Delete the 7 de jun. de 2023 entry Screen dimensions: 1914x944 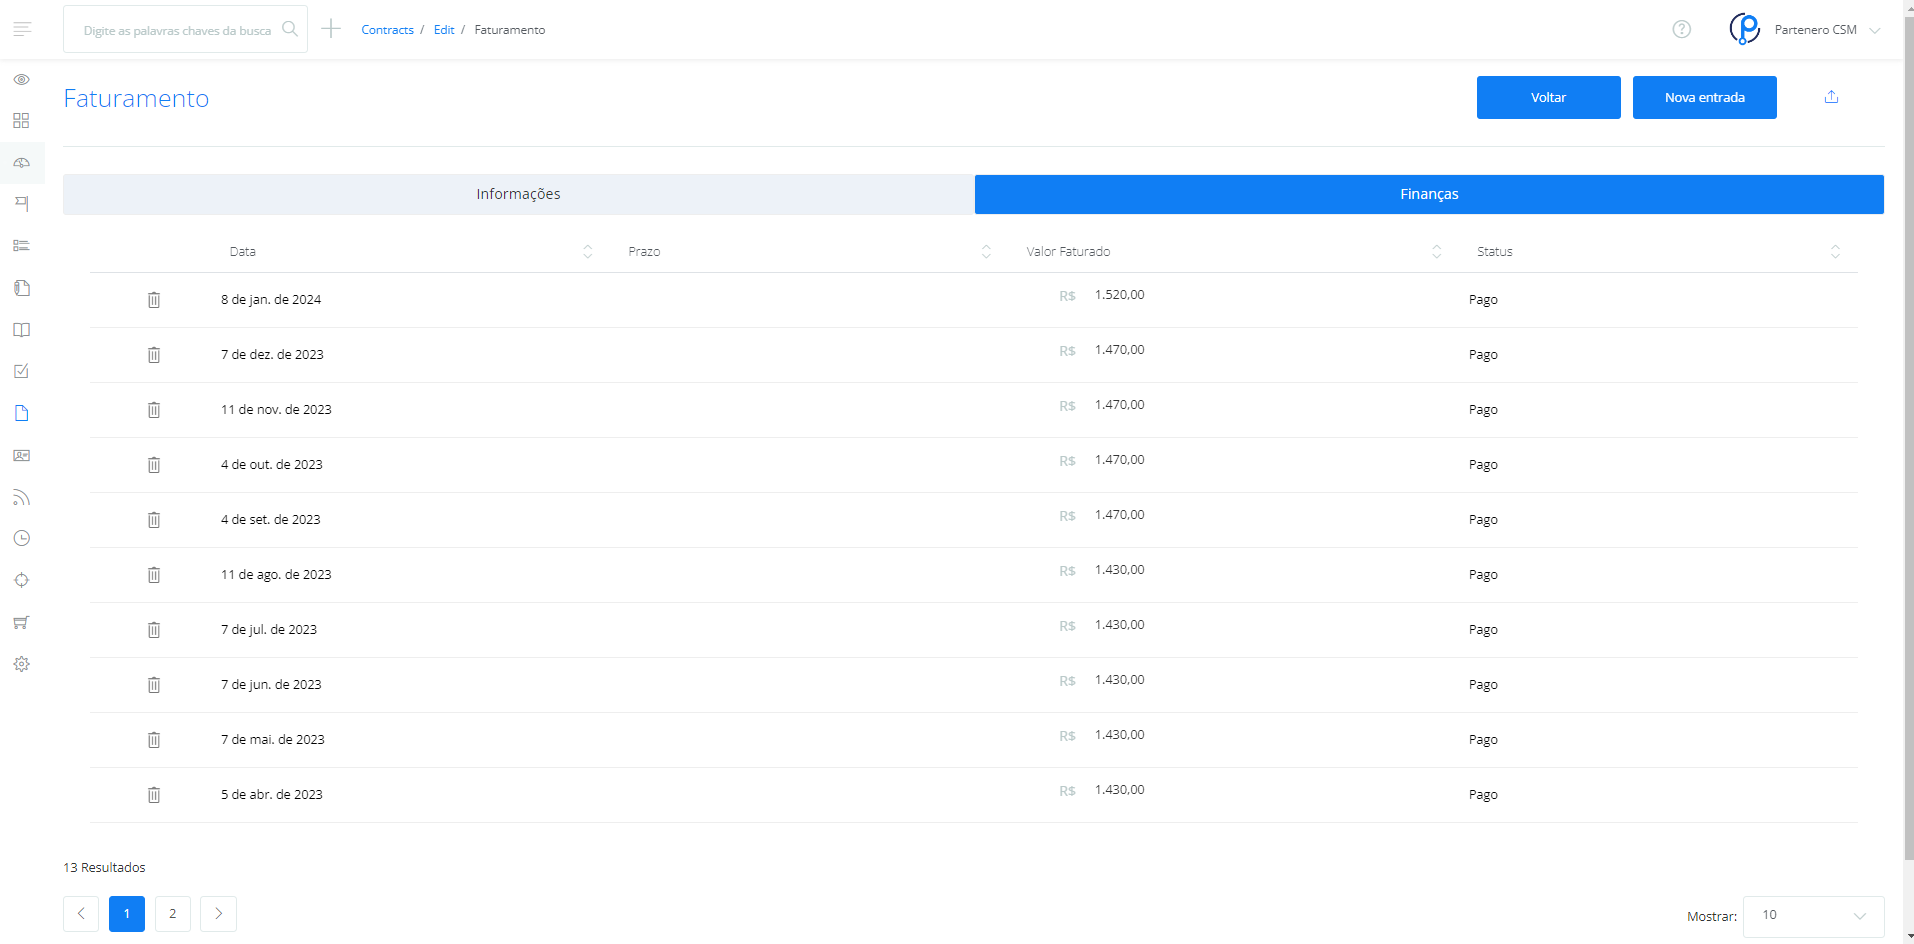pyautogui.click(x=154, y=685)
